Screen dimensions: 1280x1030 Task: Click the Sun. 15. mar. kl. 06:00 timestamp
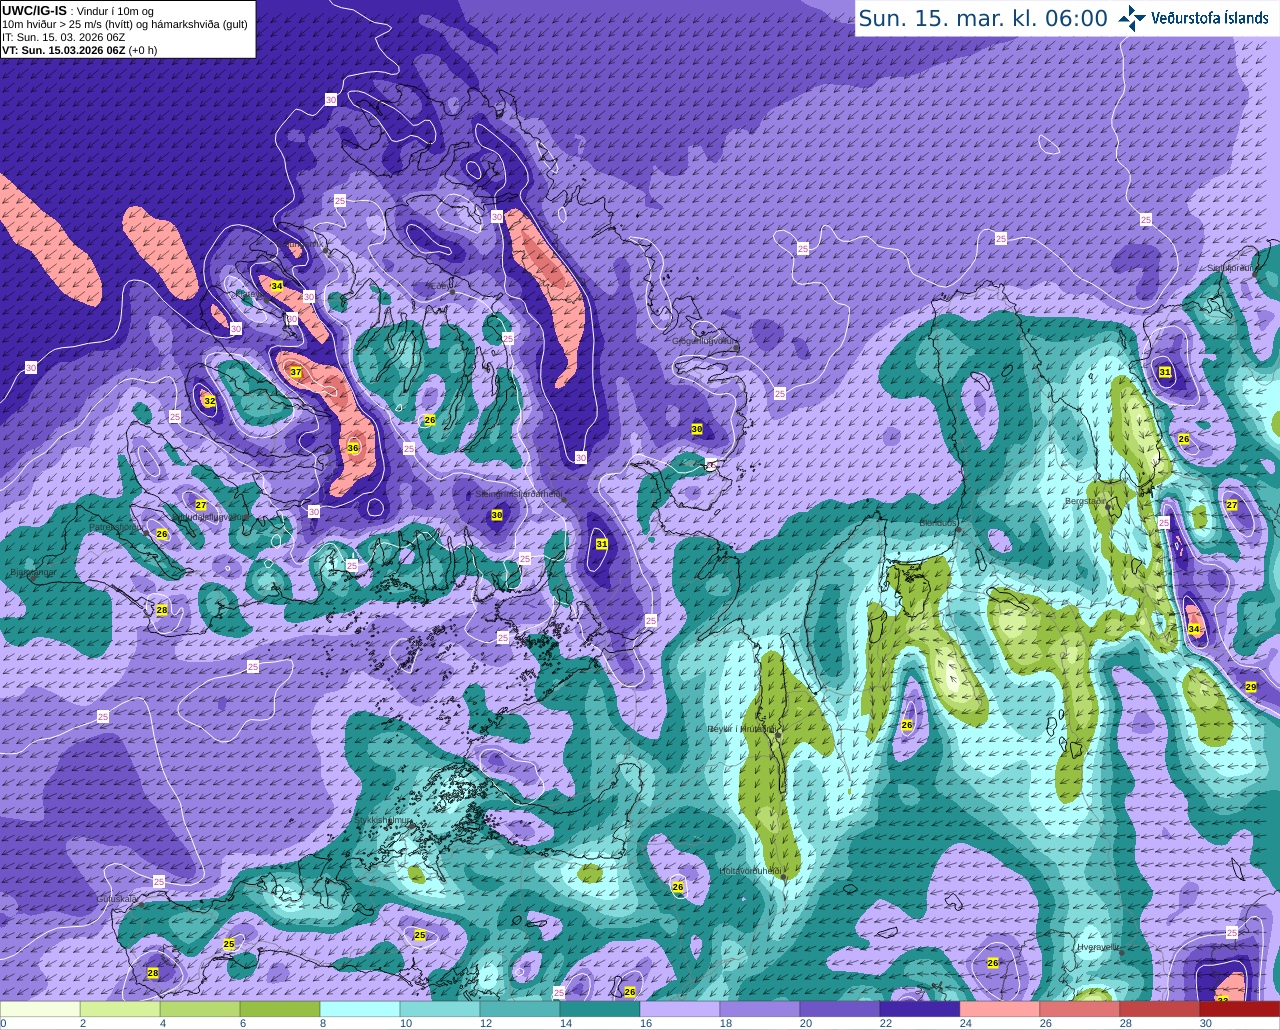pos(983,18)
